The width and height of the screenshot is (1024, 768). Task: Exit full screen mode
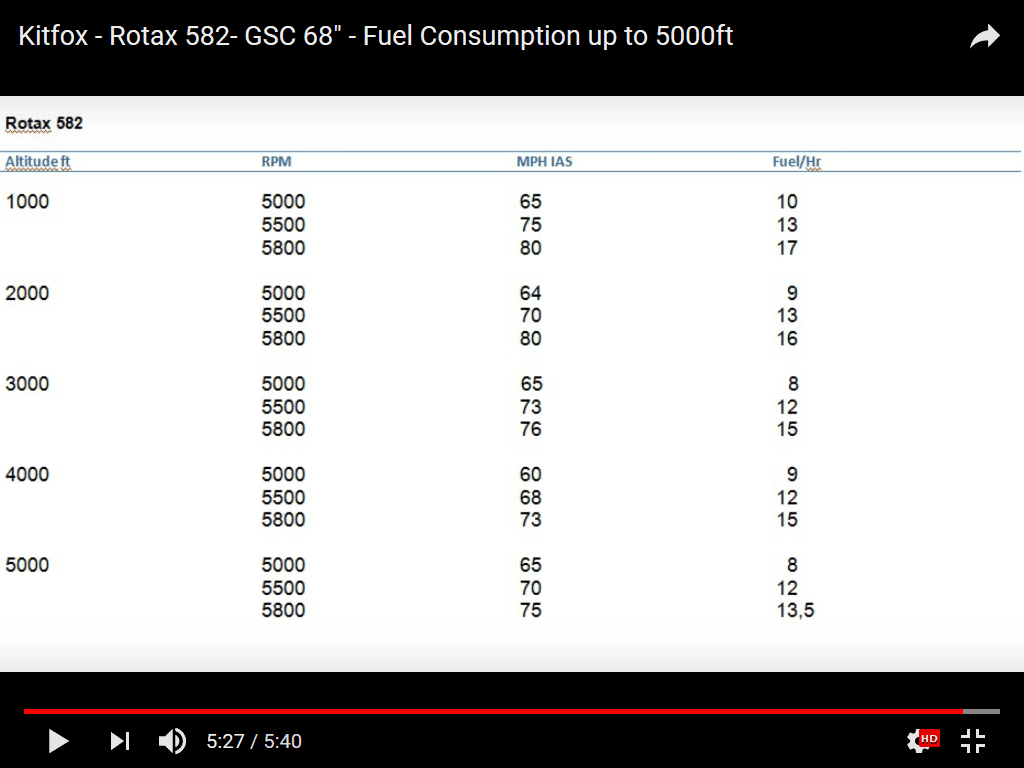tap(973, 741)
